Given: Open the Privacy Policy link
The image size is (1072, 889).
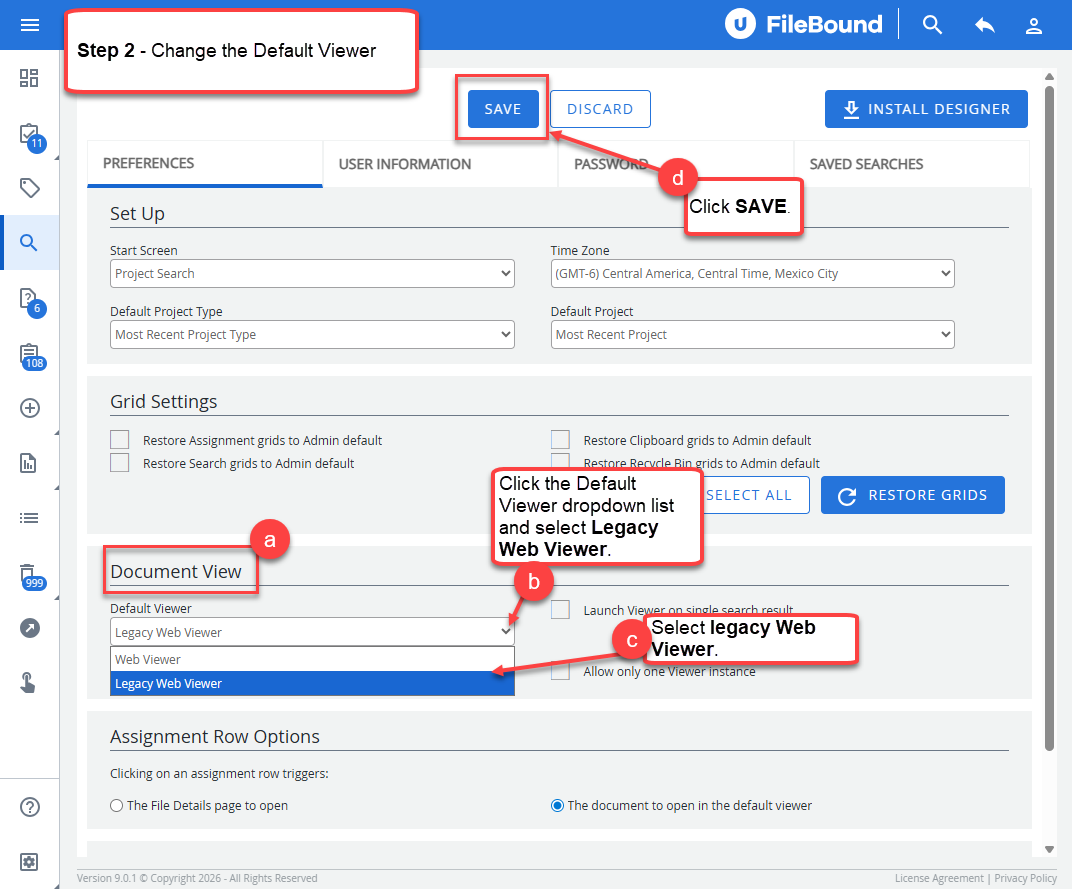Looking at the screenshot, I should click(1026, 878).
